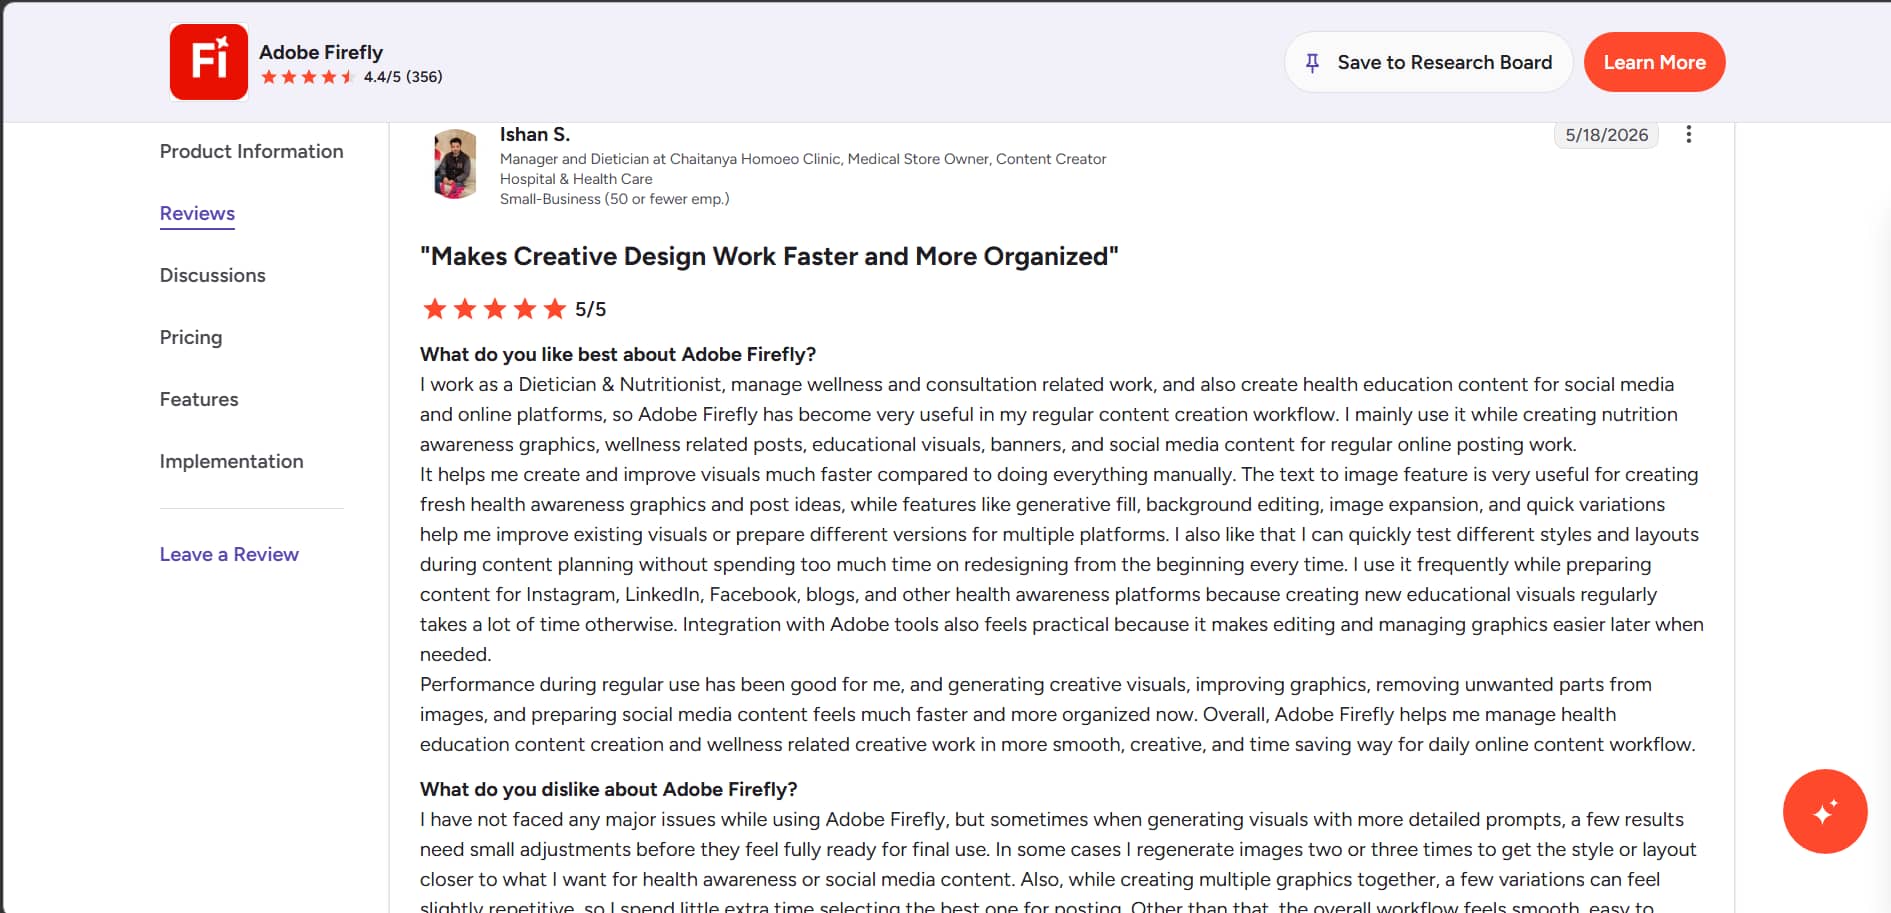Click the Adobe Firefly Fi logo
This screenshot has width=1891, height=913.
tap(209, 62)
